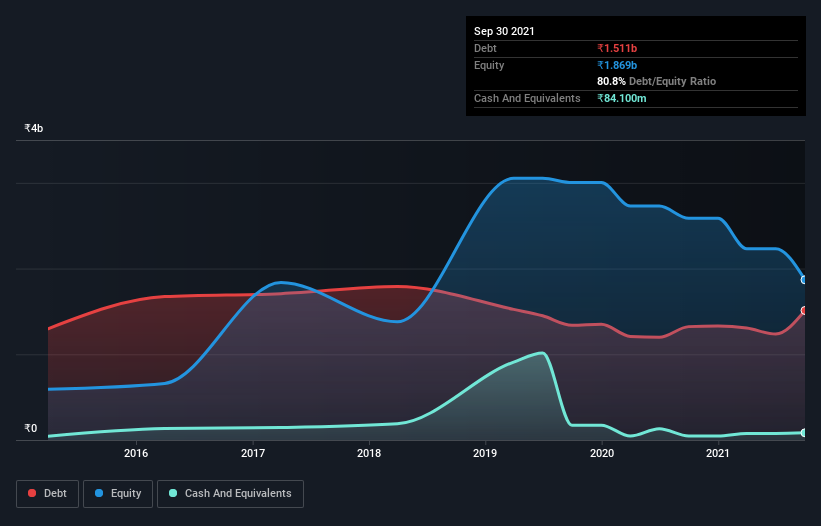Click the ₹4b y-axis label
Viewport: 821px width, 526px height.
(x=34, y=128)
